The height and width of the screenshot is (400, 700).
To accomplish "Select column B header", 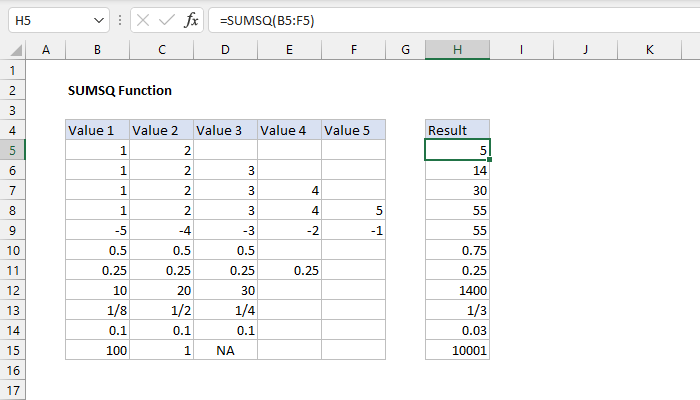I will click(x=97, y=50).
